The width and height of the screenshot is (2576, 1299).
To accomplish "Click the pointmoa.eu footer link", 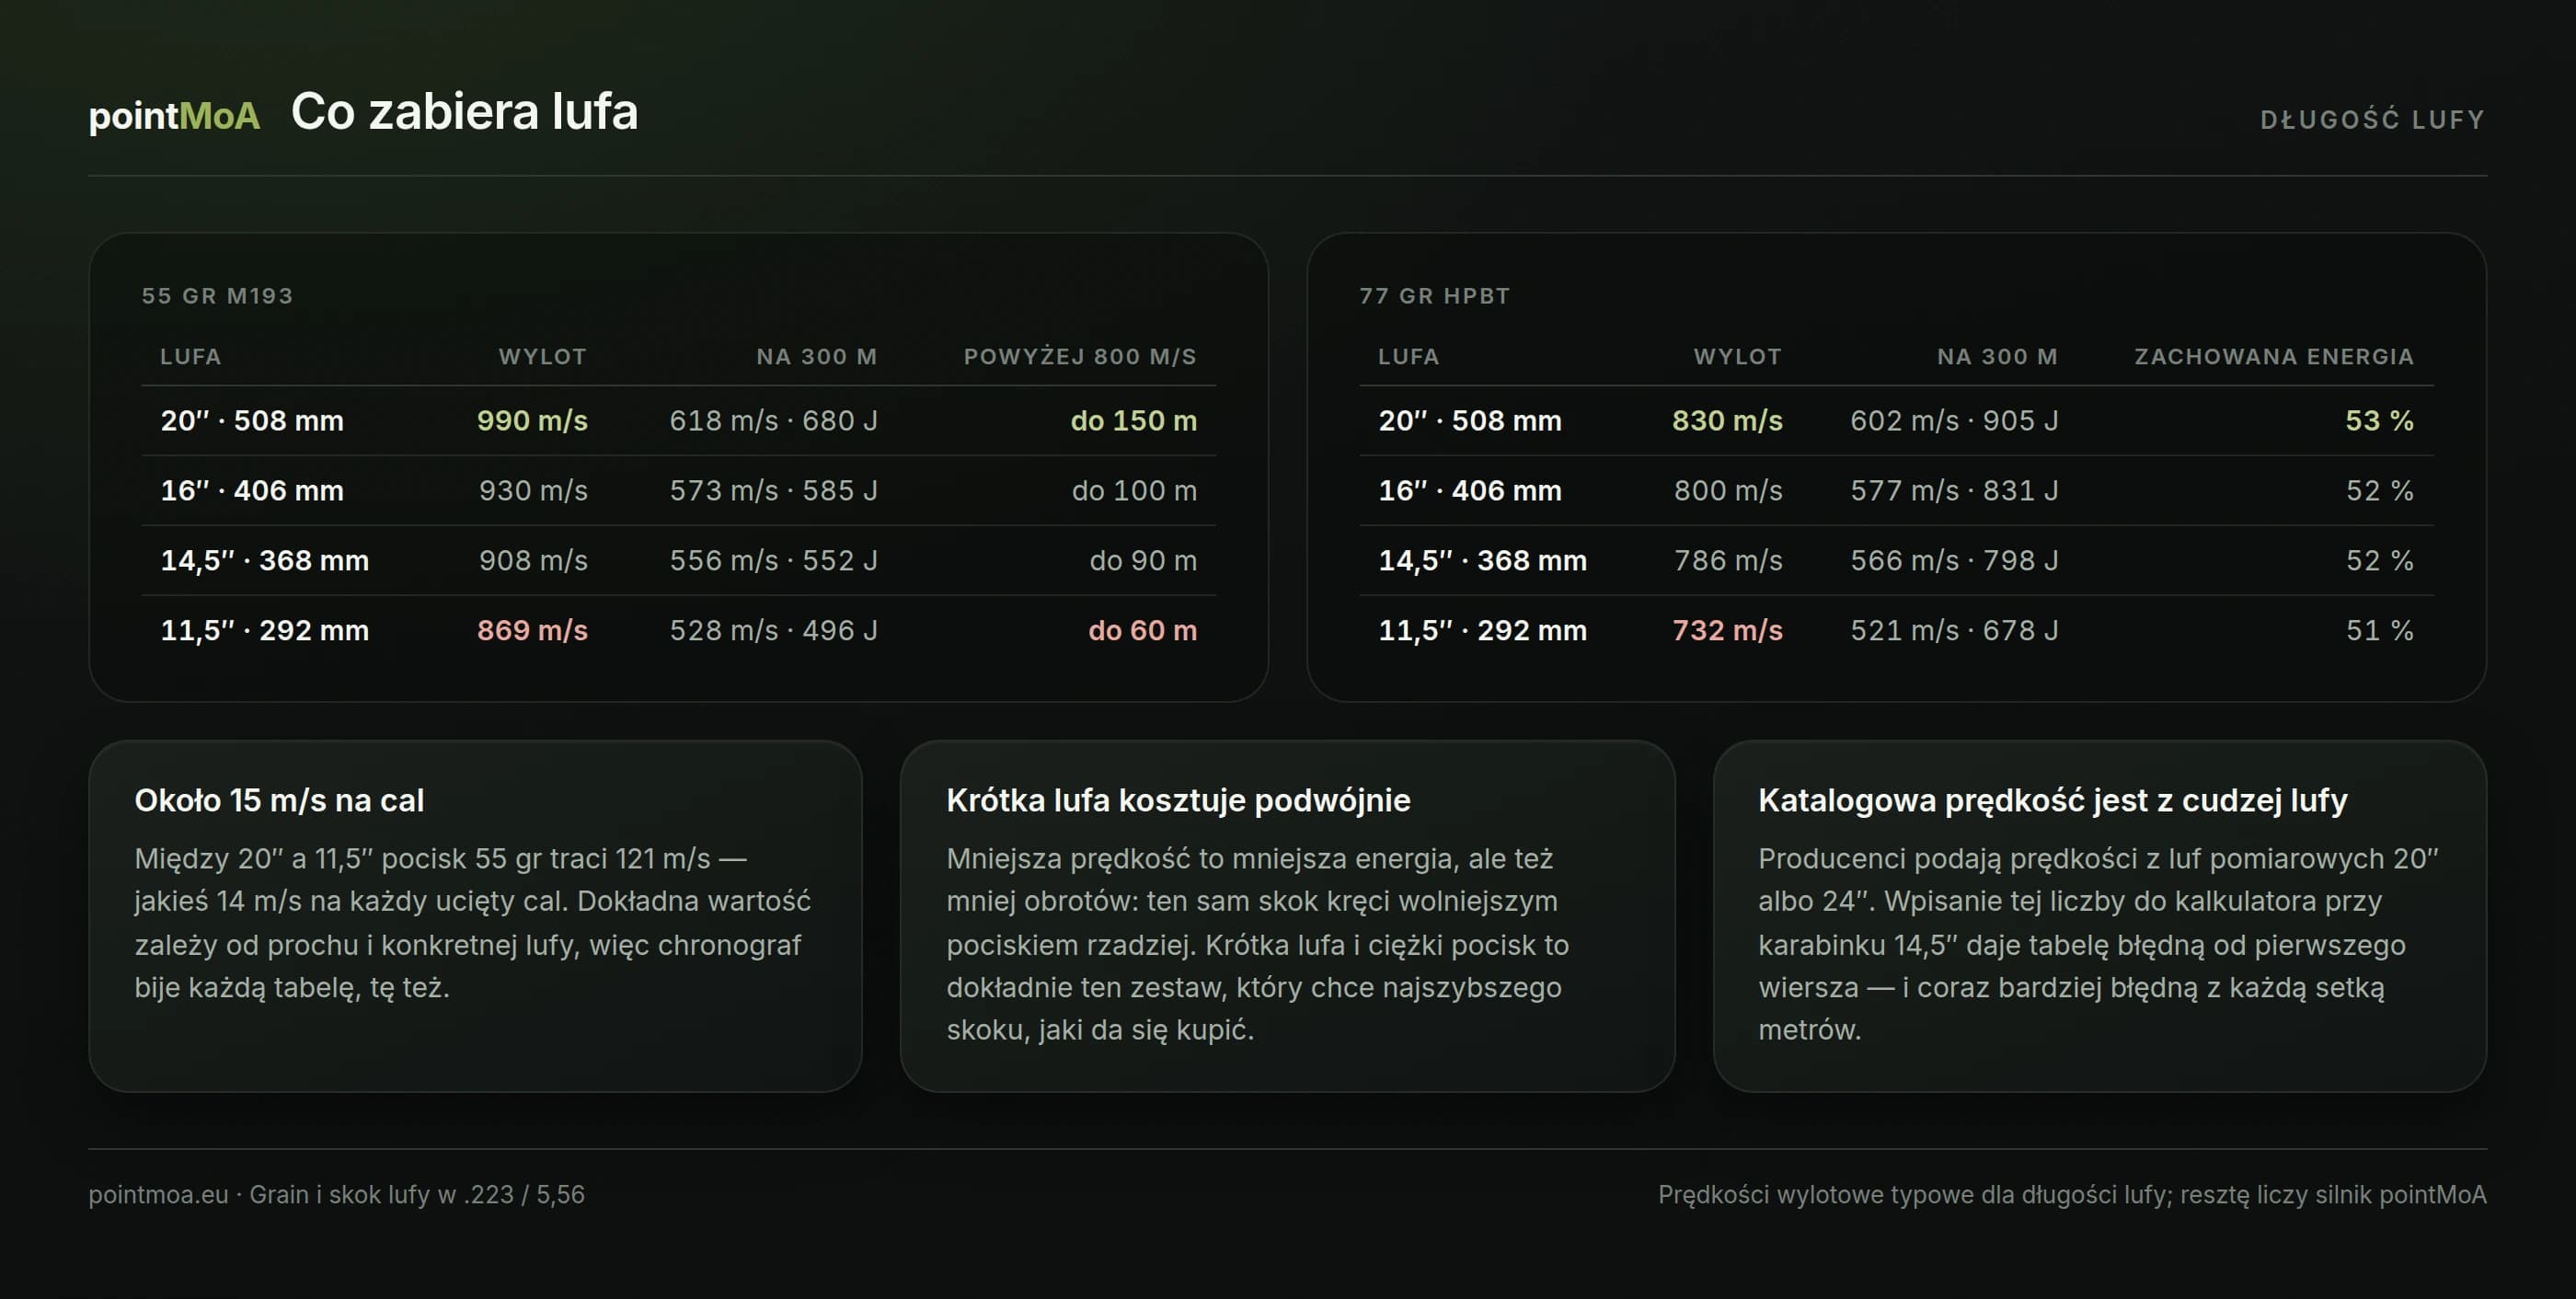I will pyautogui.click(x=158, y=1195).
